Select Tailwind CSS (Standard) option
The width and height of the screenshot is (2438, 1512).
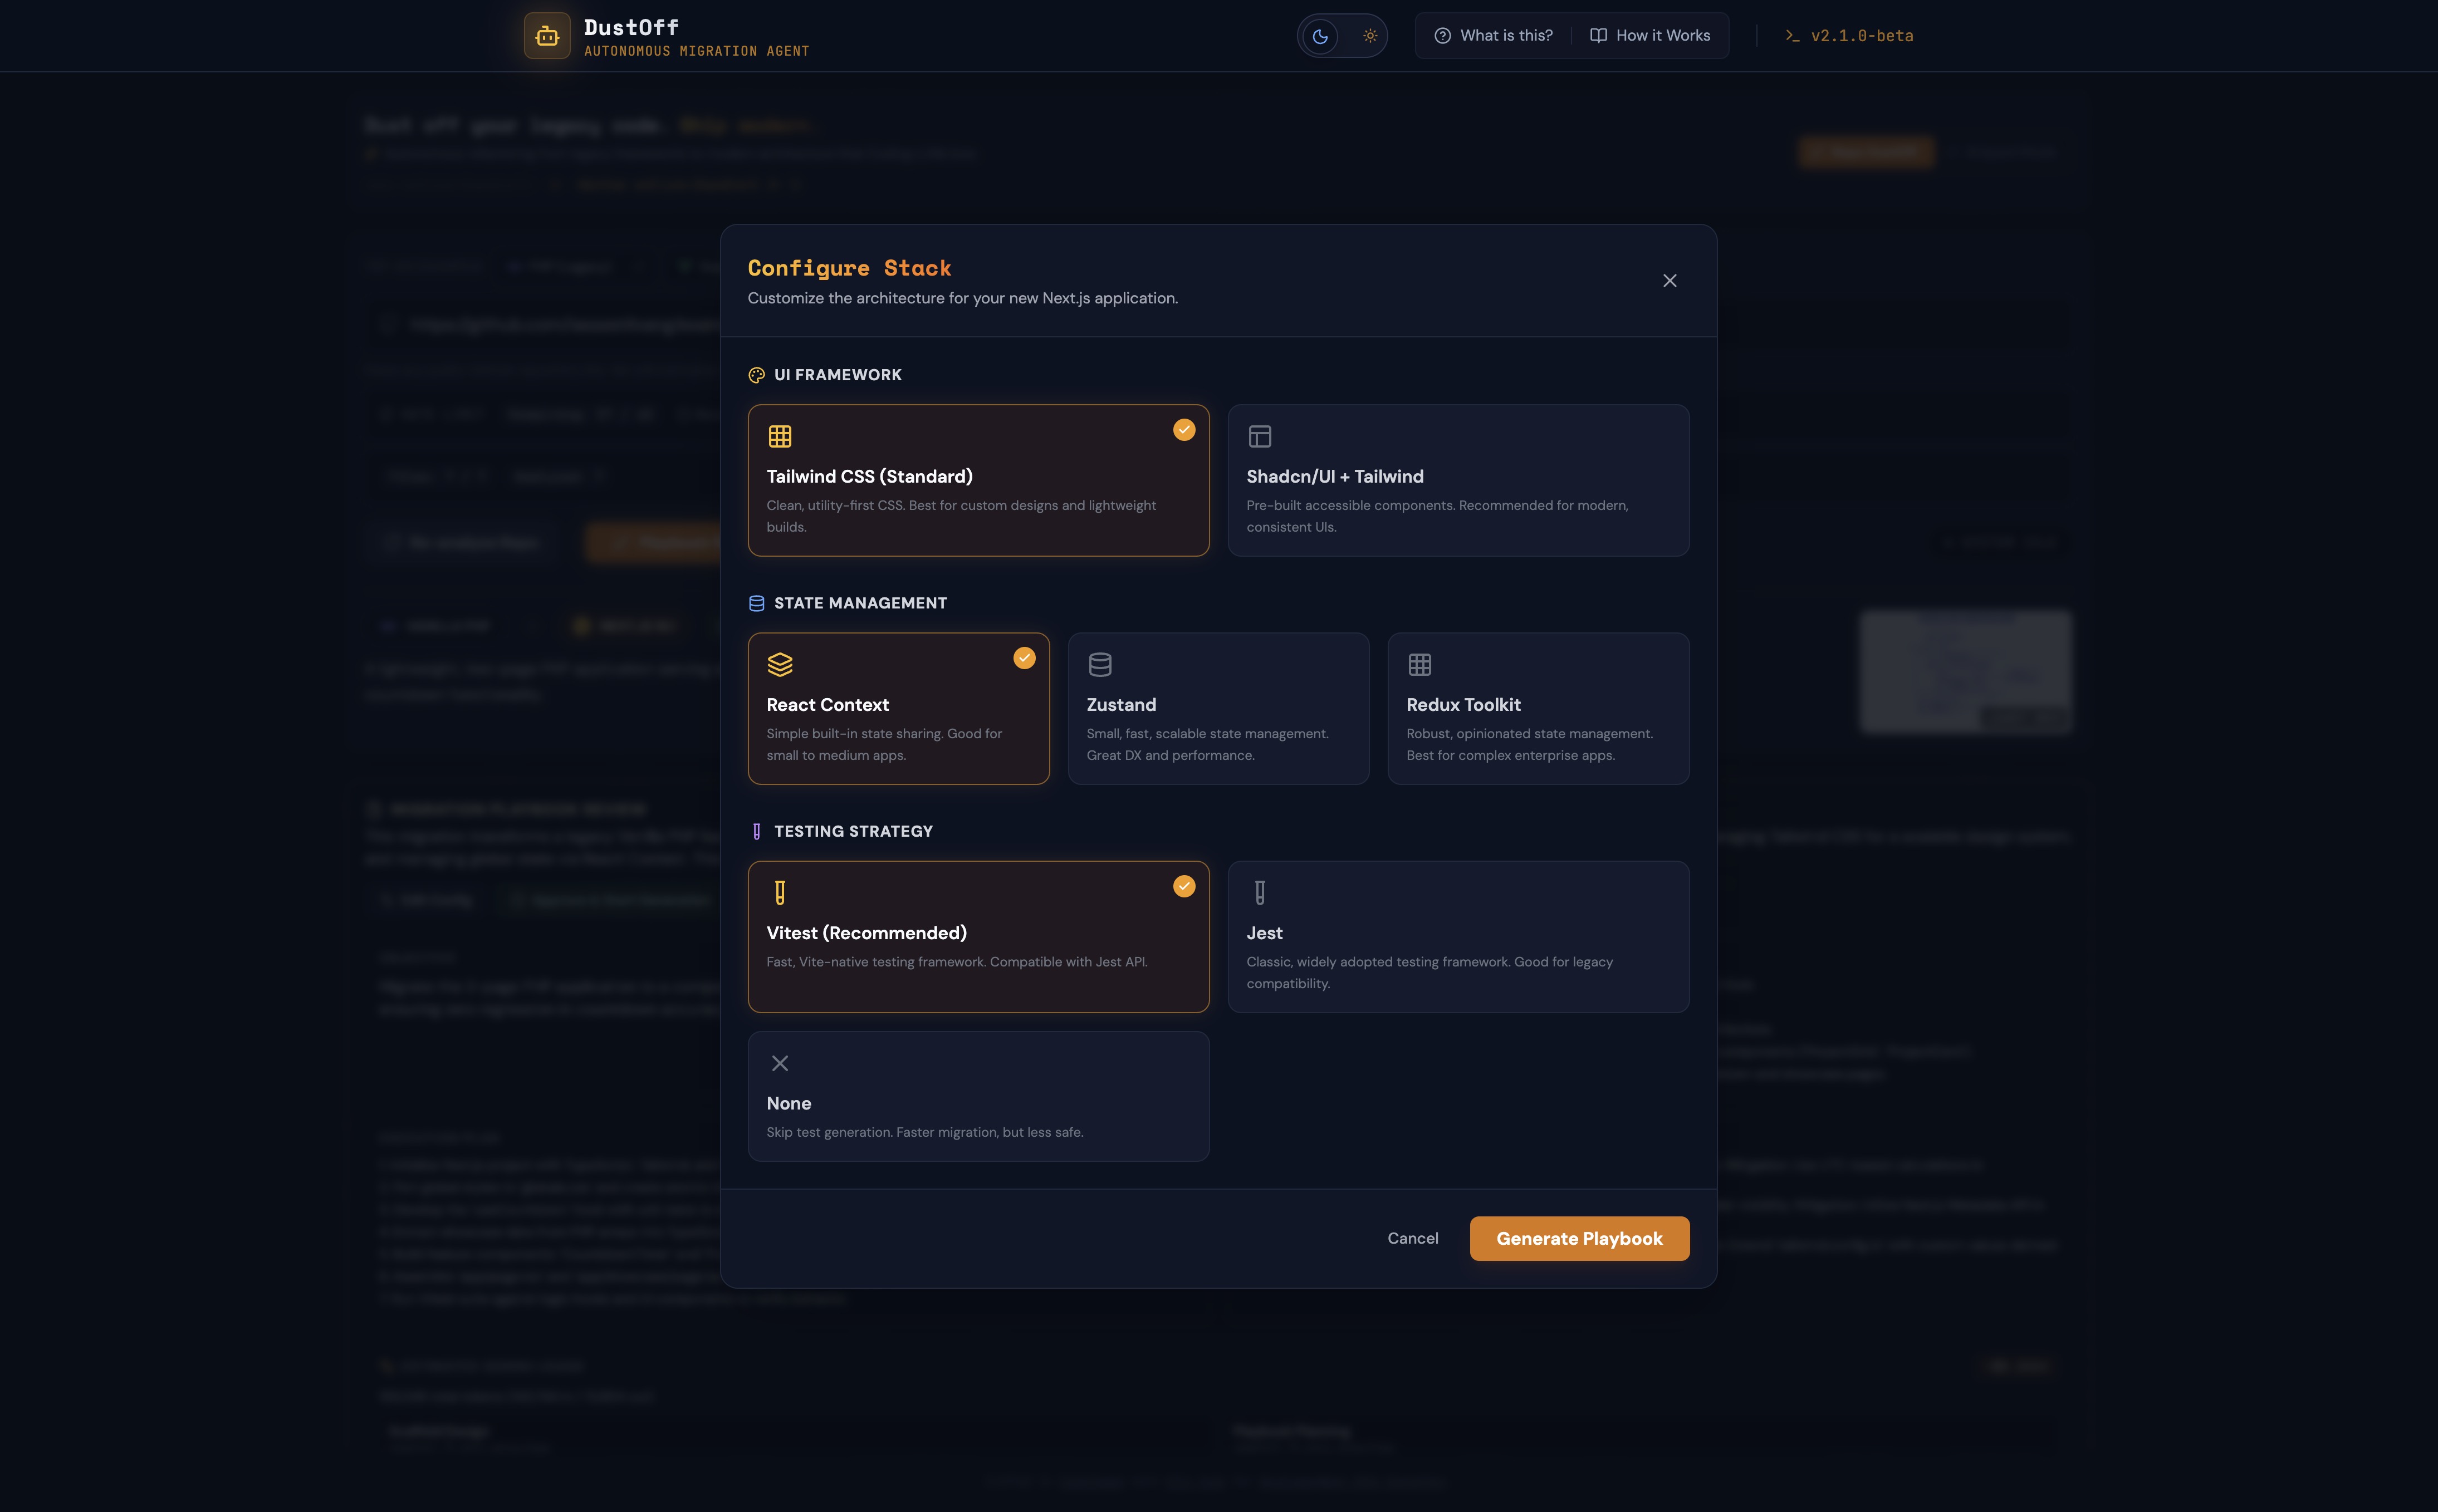pos(978,480)
